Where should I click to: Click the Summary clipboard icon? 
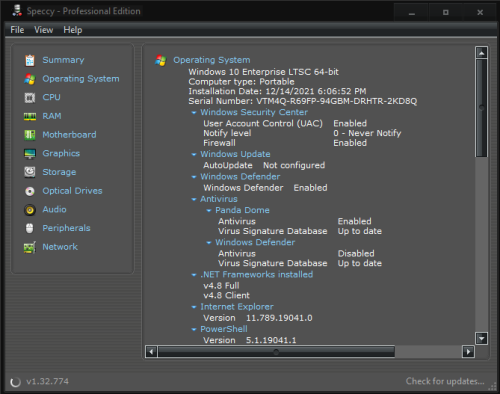click(x=30, y=60)
